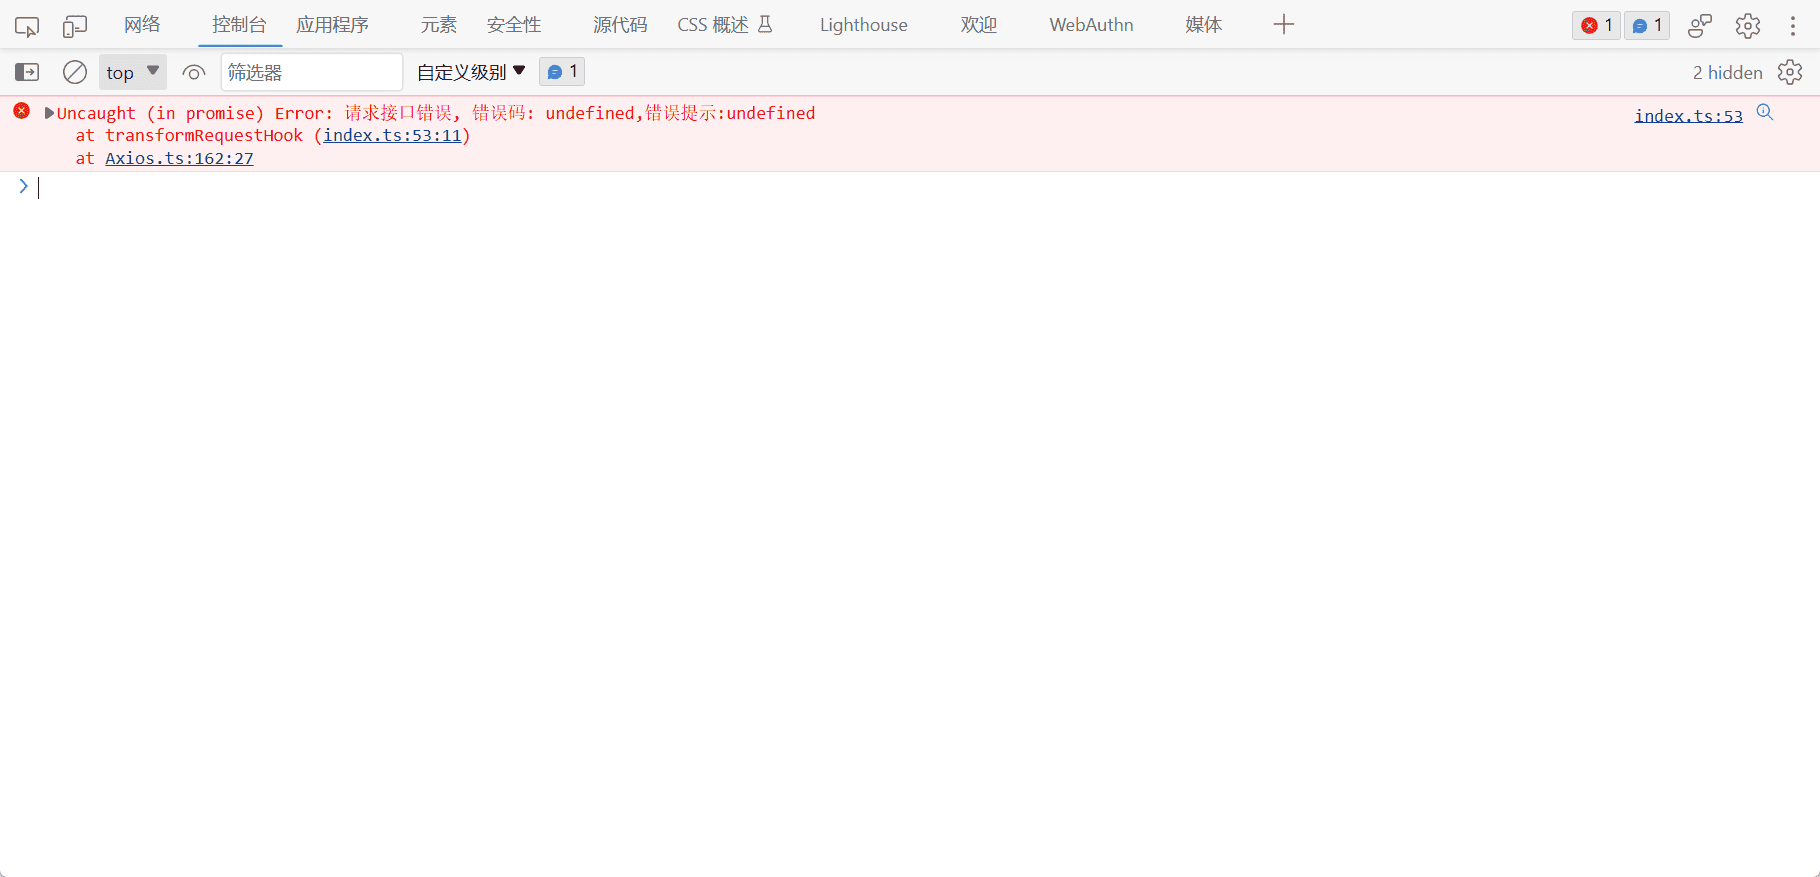The height and width of the screenshot is (877, 1820).
Task: Focus the 筛选器 filter input
Action: (312, 72)
